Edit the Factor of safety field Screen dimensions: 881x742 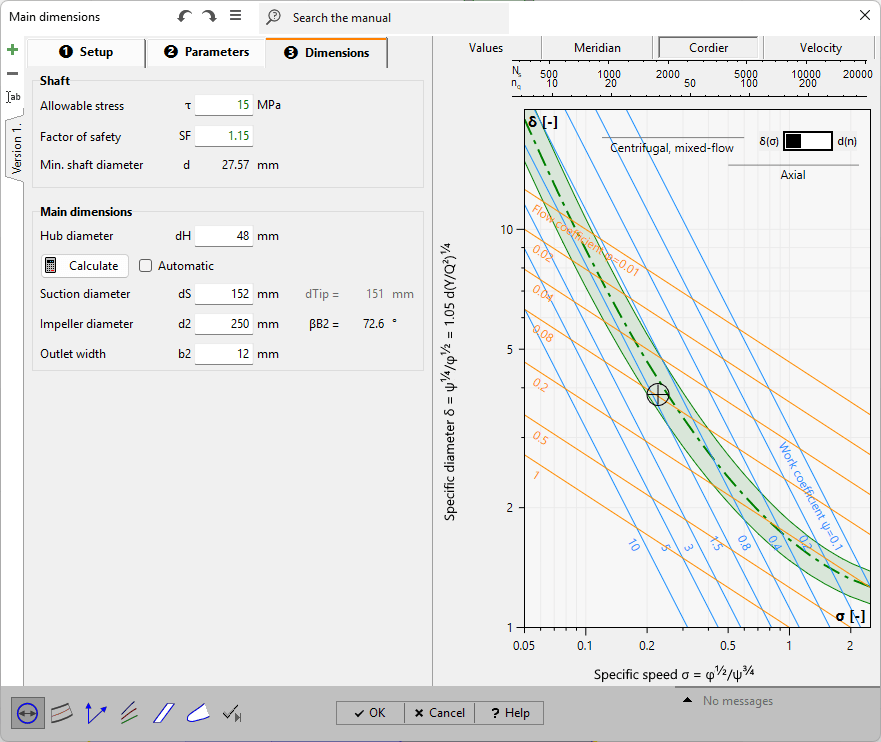pos(224,135)
